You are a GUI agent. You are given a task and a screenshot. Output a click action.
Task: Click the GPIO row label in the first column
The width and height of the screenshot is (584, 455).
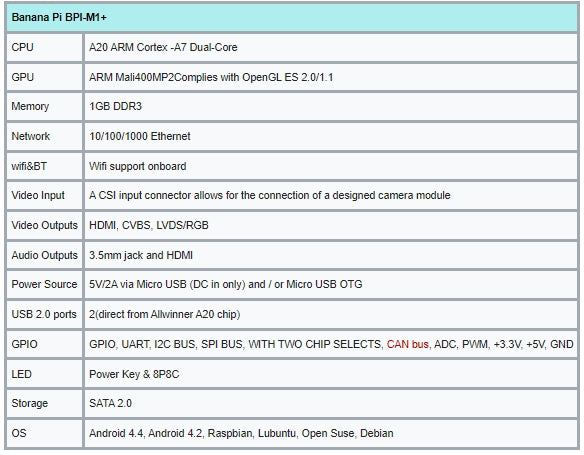25,344
